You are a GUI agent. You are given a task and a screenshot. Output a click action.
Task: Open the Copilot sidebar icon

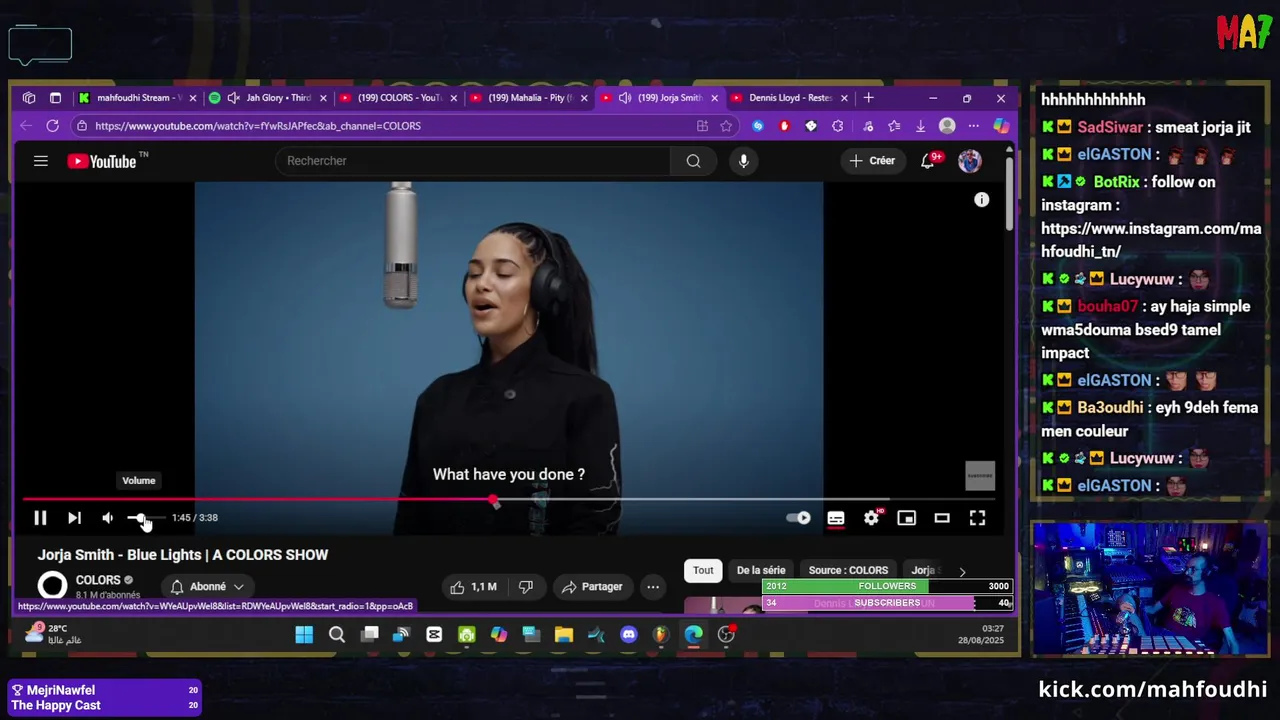pyautogui.click(x=1001, y=126)
